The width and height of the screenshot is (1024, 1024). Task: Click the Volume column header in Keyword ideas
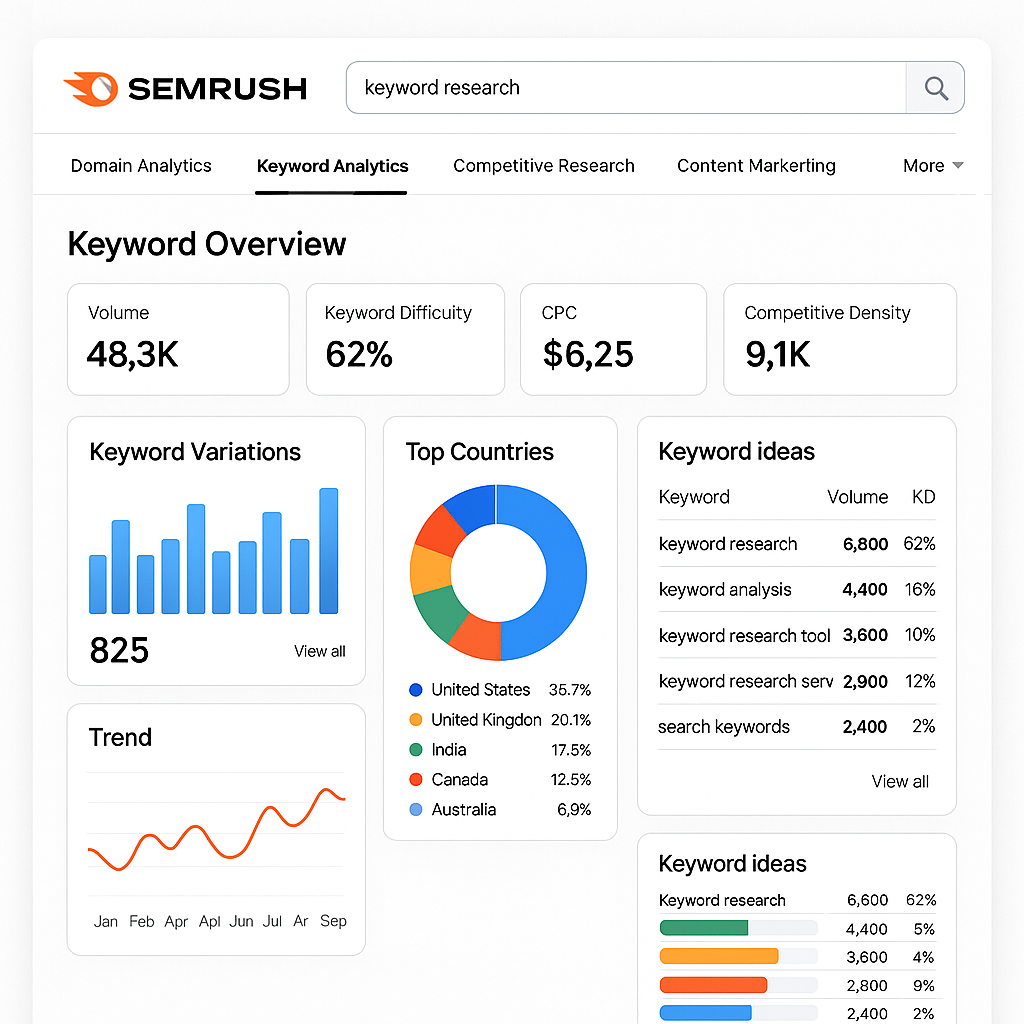coord(857,497)
